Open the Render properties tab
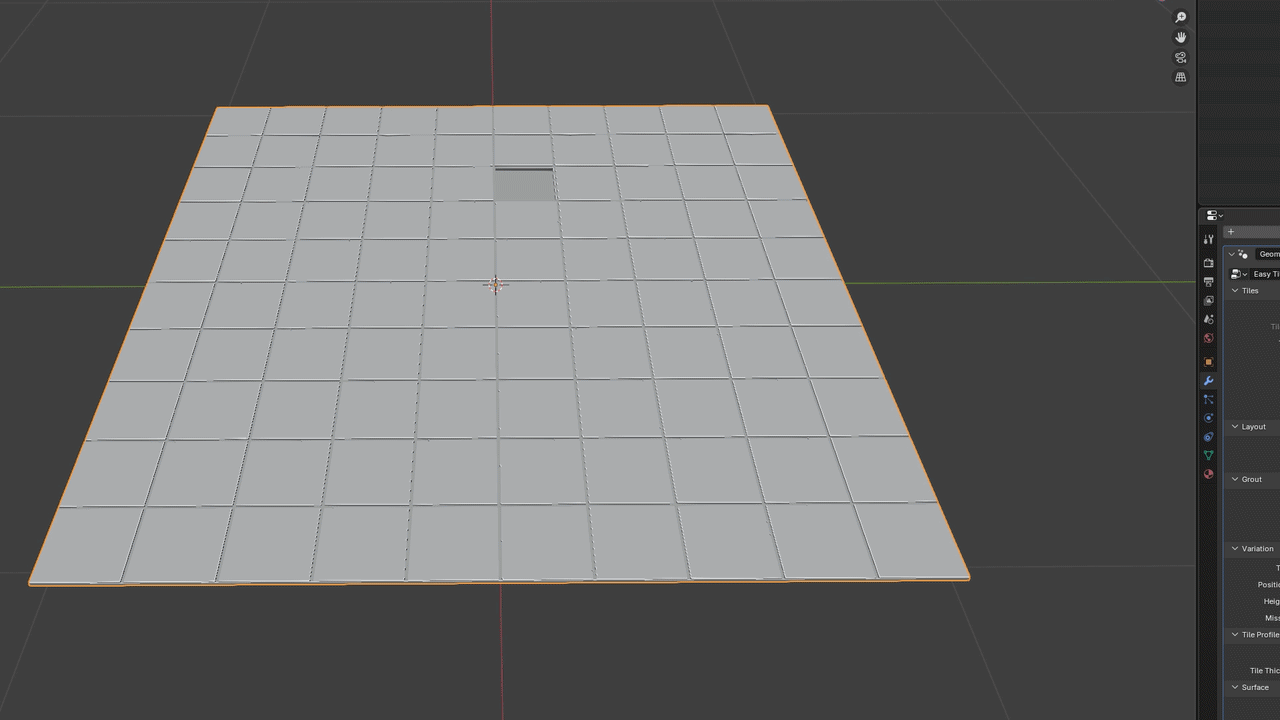The height and width of the screenshot is (720, 1280). [1209, 263]
